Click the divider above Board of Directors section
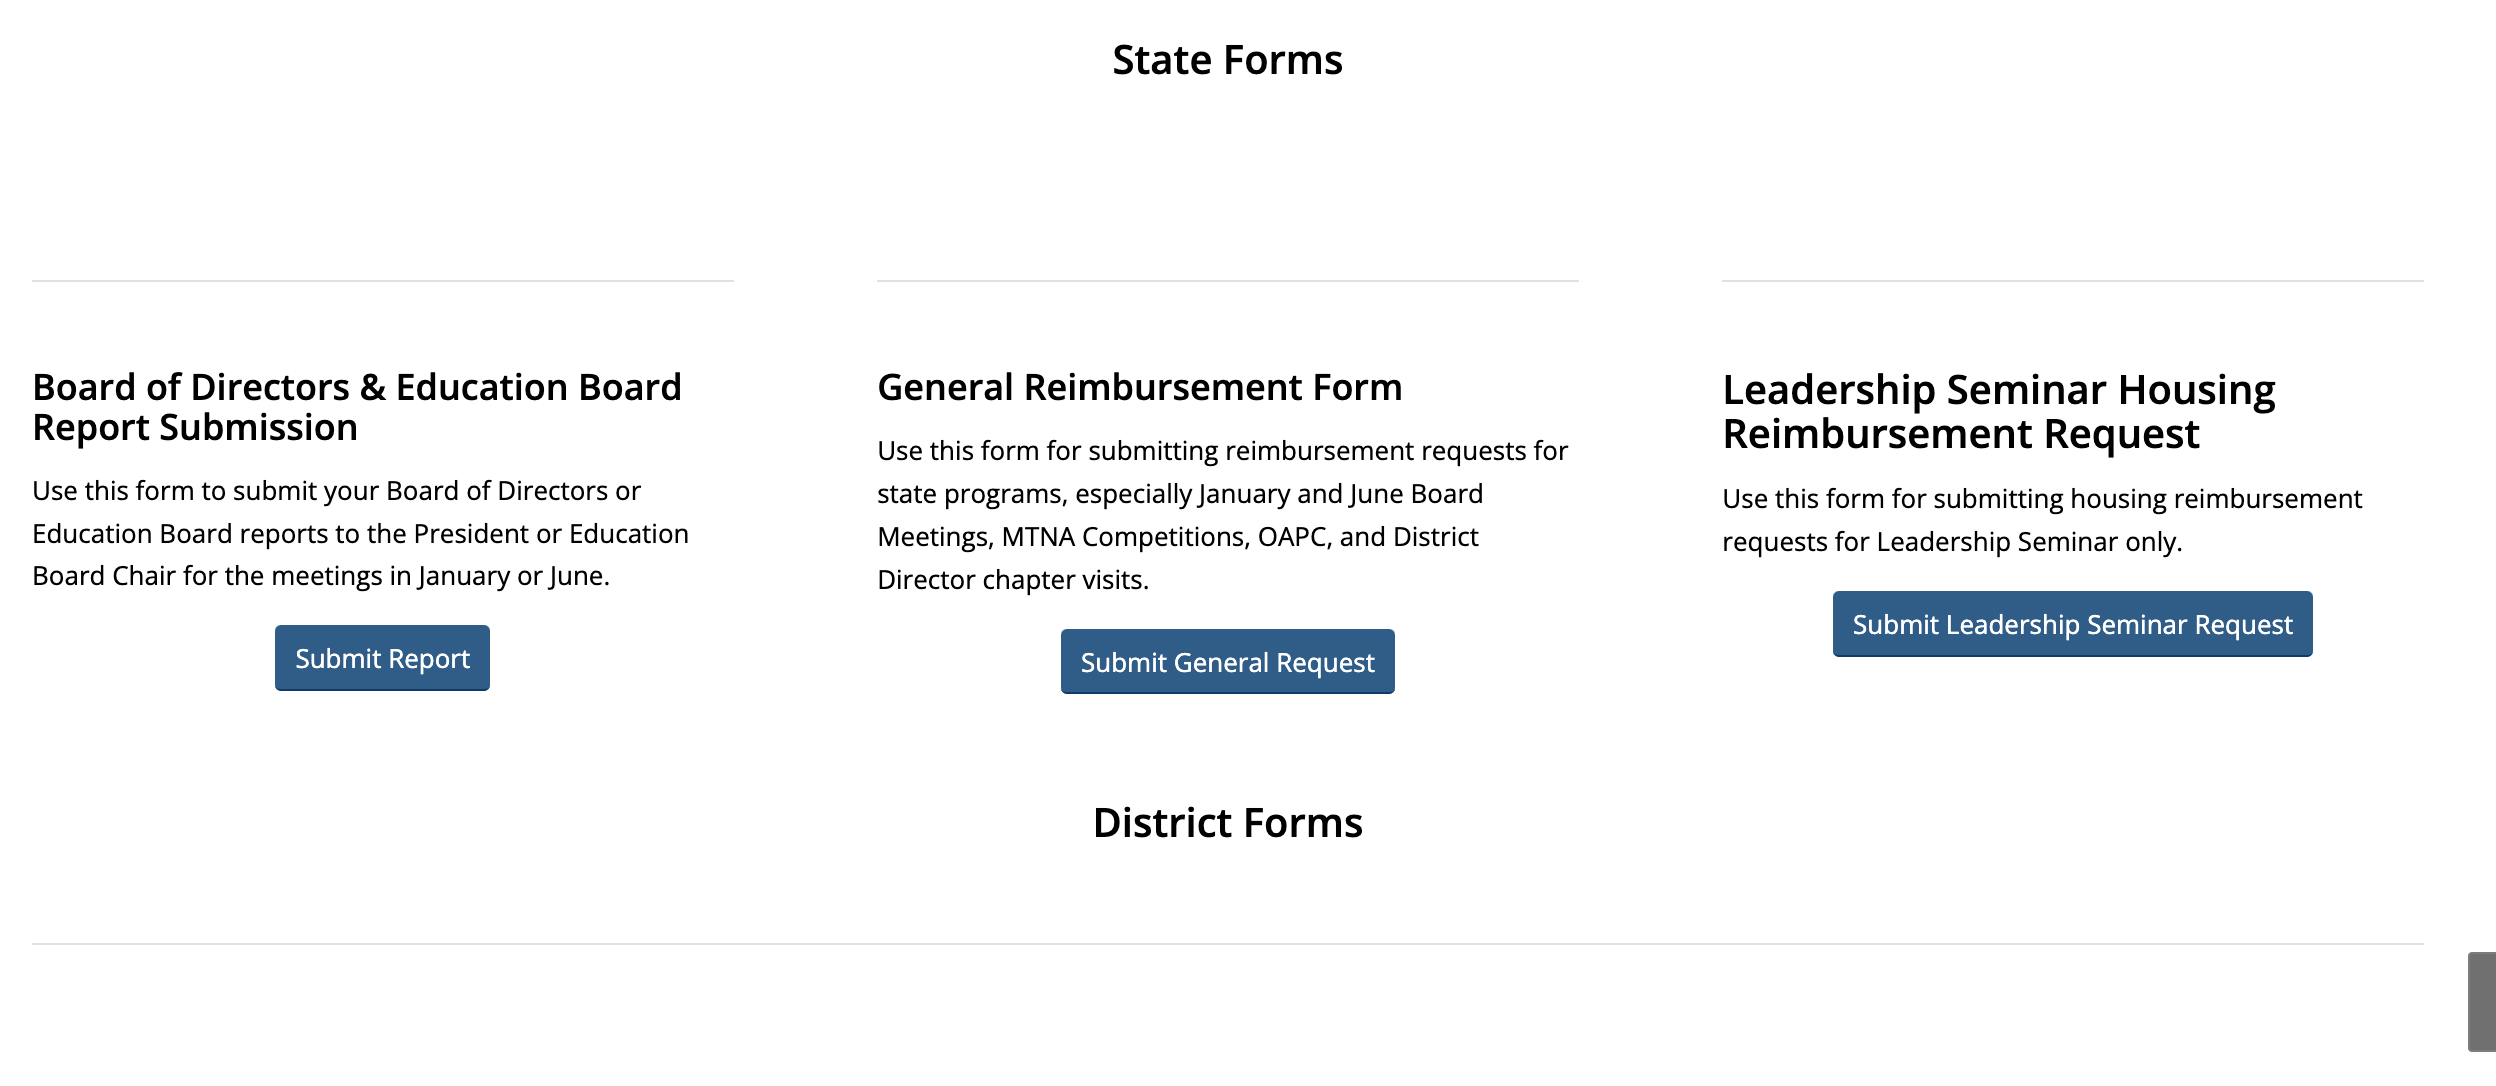This screenshot has height=1086, width=2496. (383, 281)
